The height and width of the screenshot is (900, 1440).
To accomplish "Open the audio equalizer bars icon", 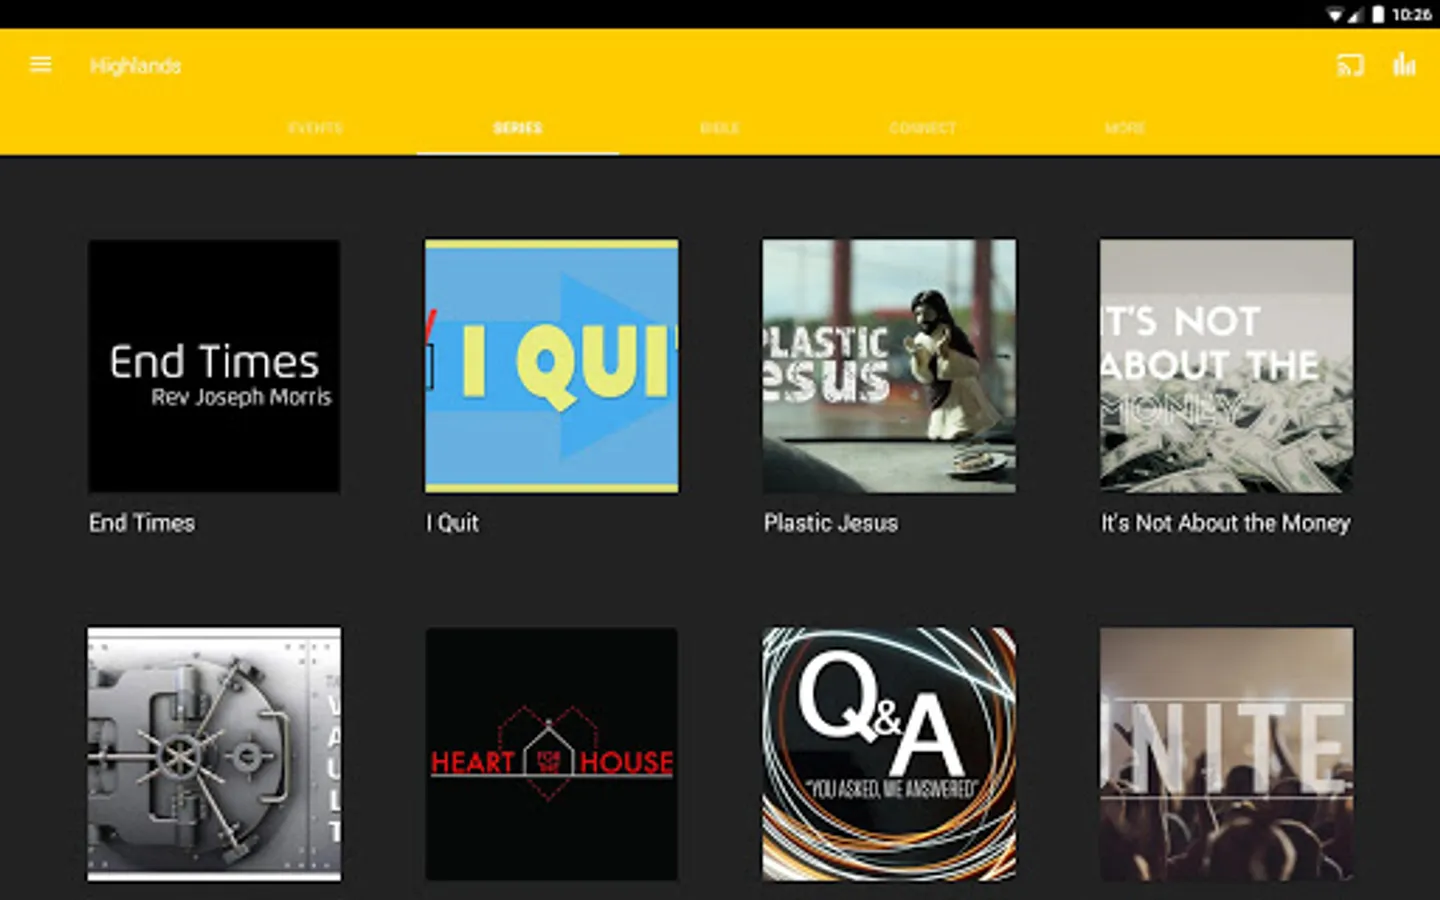I will (x=1404, y=65).
